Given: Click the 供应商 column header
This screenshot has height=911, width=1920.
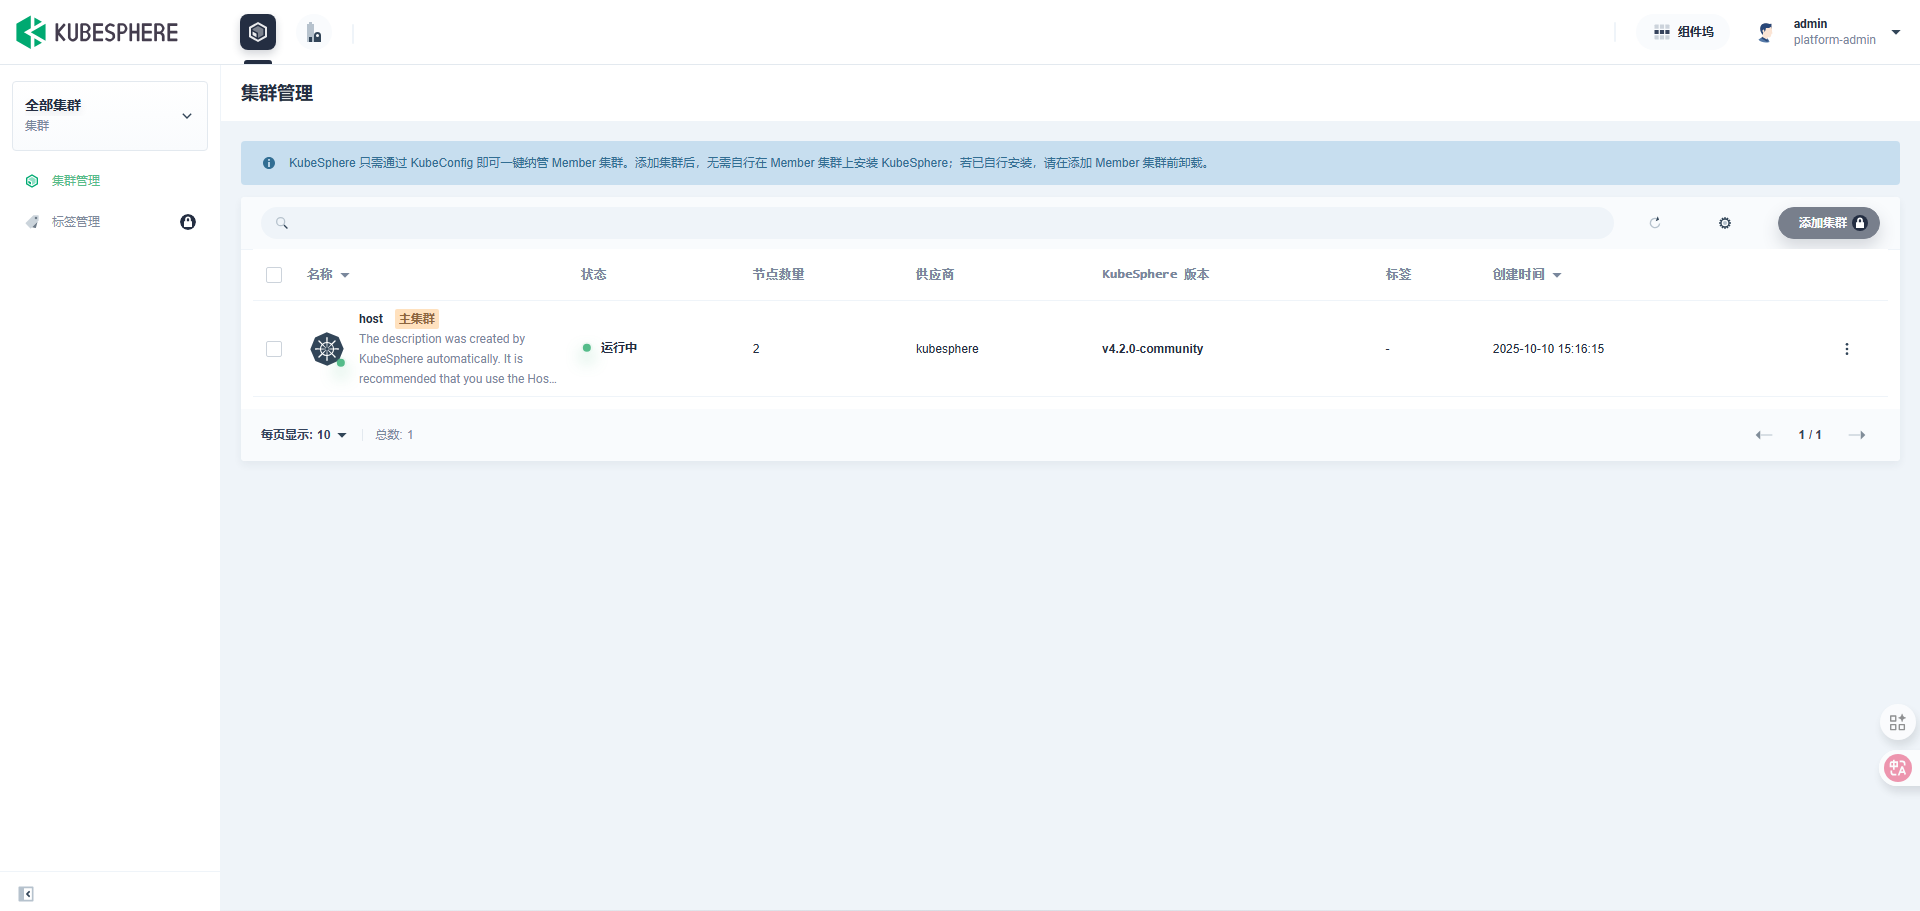Looking at the screenshot, I should tap(935, 274).
